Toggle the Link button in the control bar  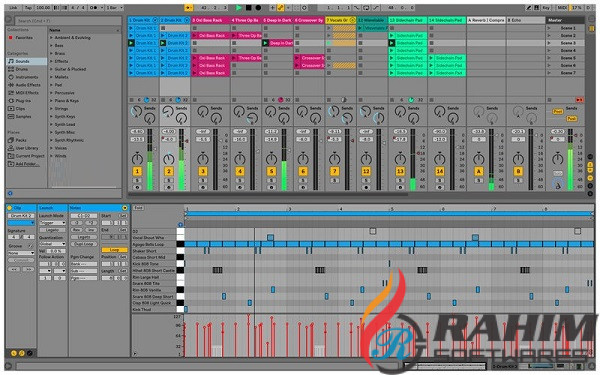tap(13, 7)
